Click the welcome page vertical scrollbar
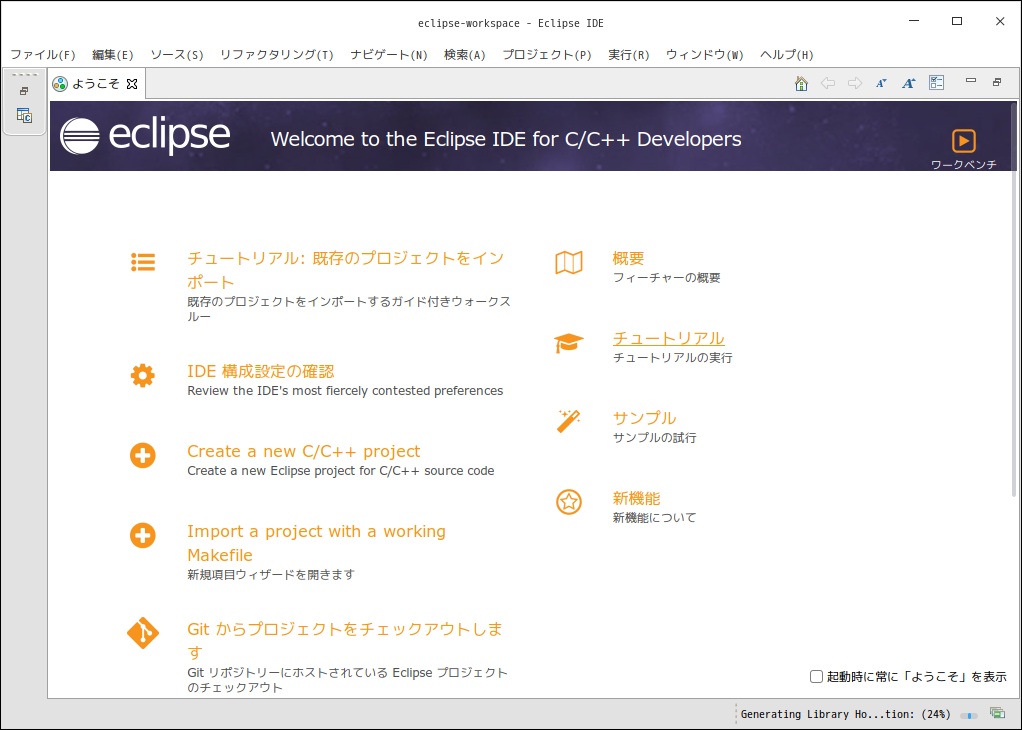The height and width of the screenshot is (730, 1022). coord(1013,300)
